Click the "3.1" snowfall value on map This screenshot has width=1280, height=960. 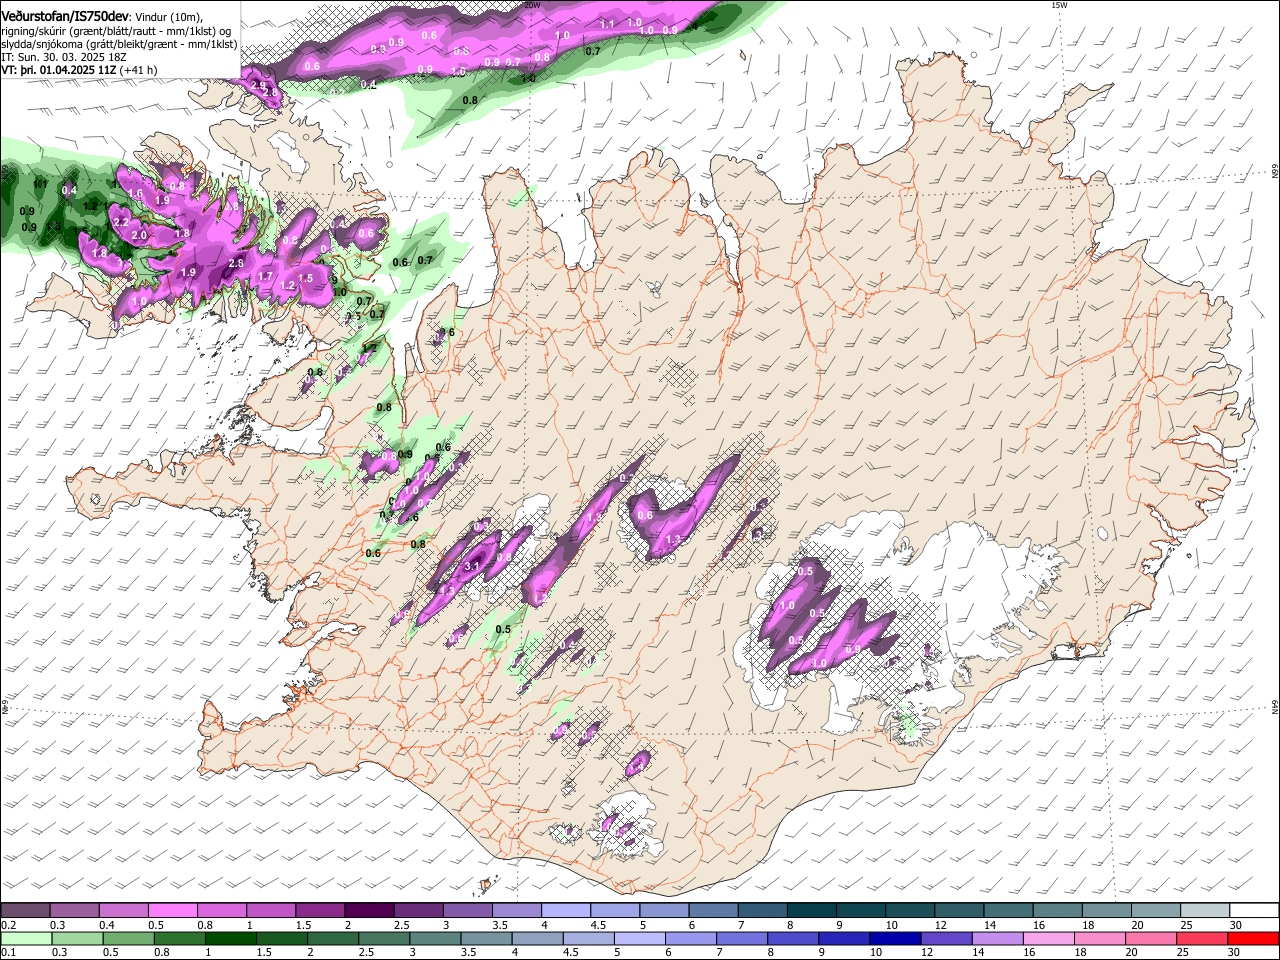[473, 566]
